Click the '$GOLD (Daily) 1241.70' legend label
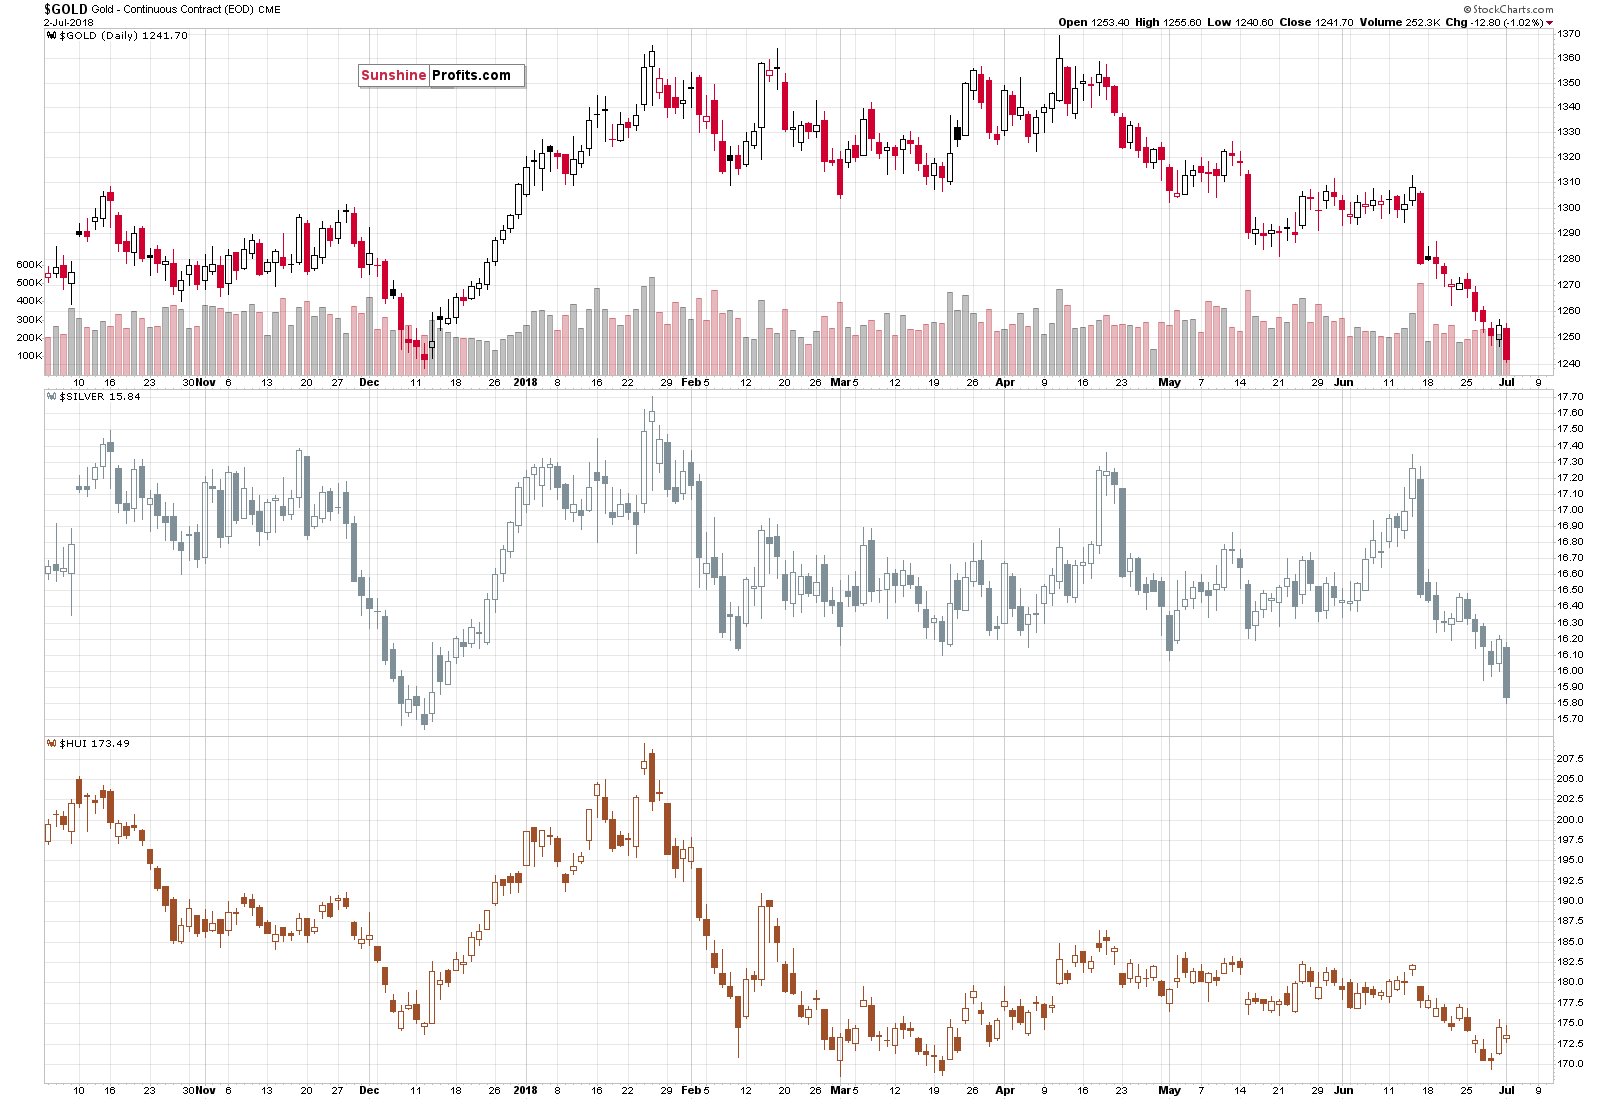 [123, 36]
